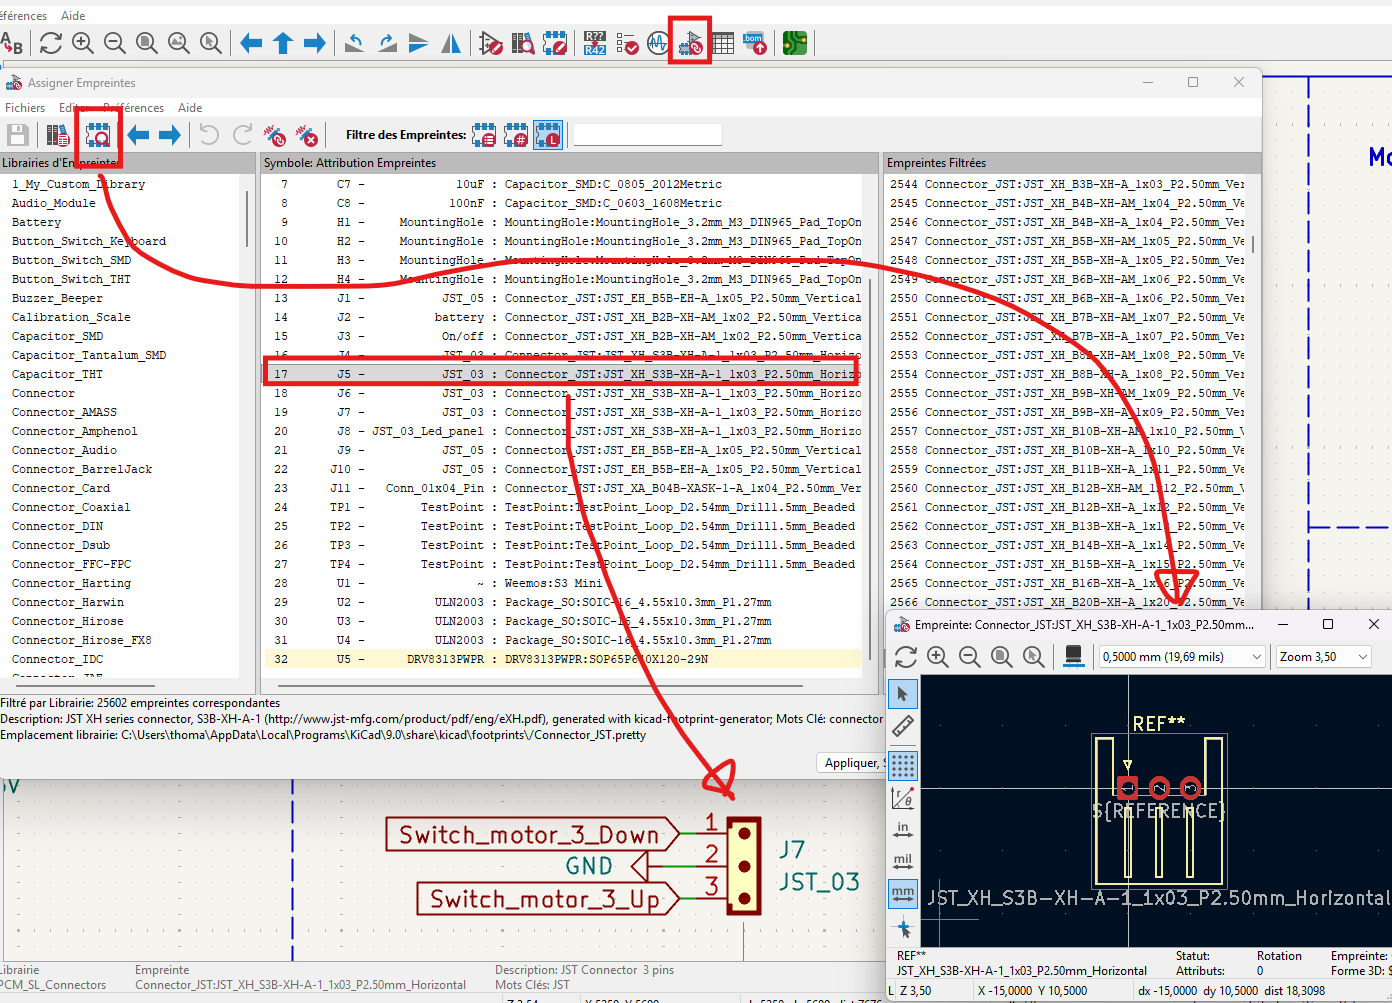Toggle full-window crosshair cursor in preview

[903, 928]
